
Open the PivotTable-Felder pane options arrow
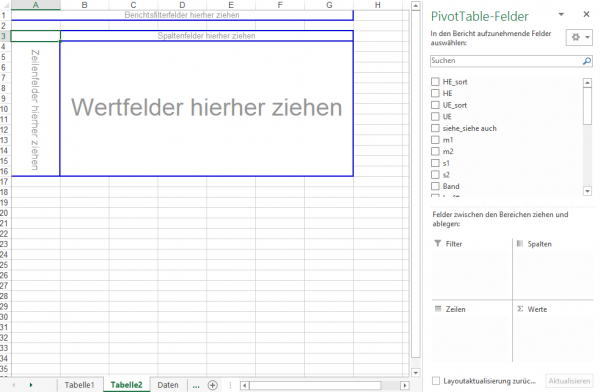[561, 15]
